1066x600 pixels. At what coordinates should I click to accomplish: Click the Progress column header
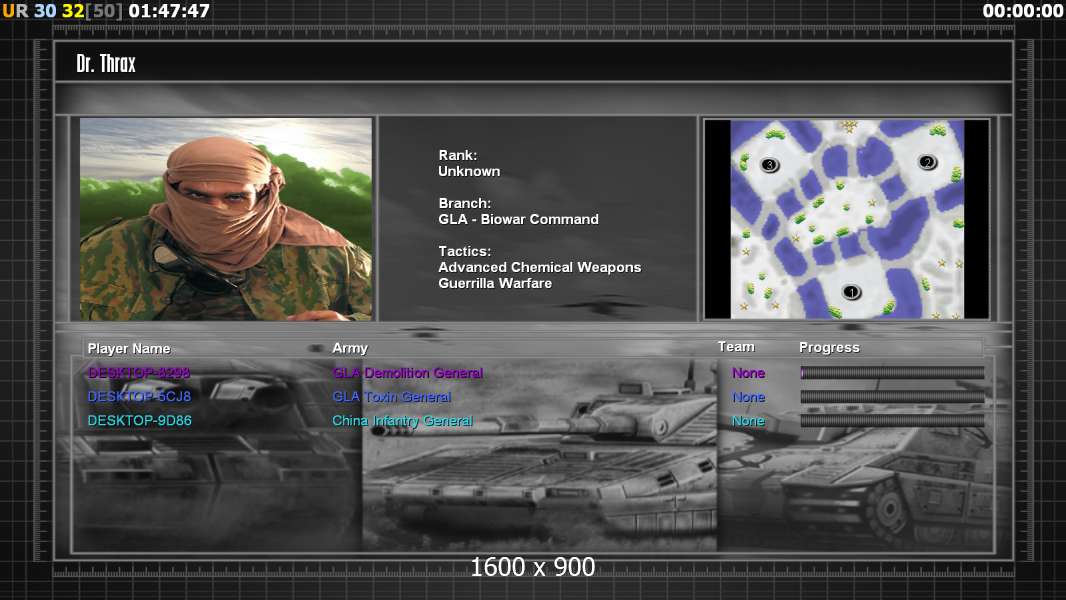coord(829,347)
